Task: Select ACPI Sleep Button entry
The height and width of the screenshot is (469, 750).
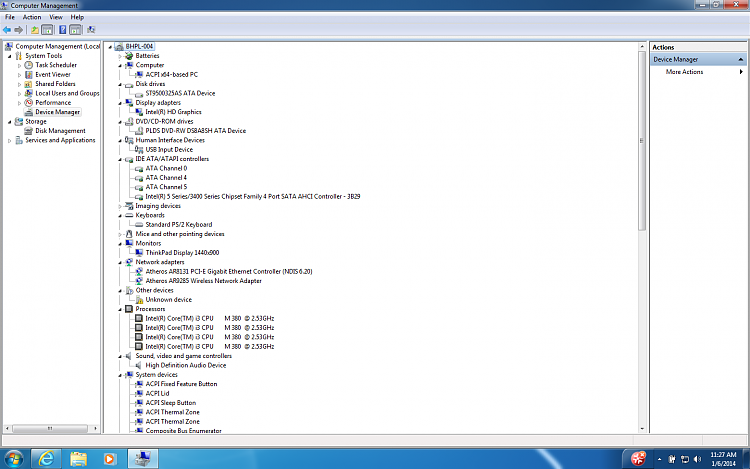Action: click(171, 403)
